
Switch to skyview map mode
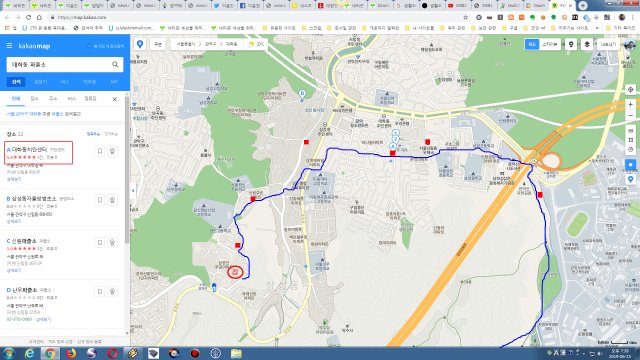tap(550, 44)
